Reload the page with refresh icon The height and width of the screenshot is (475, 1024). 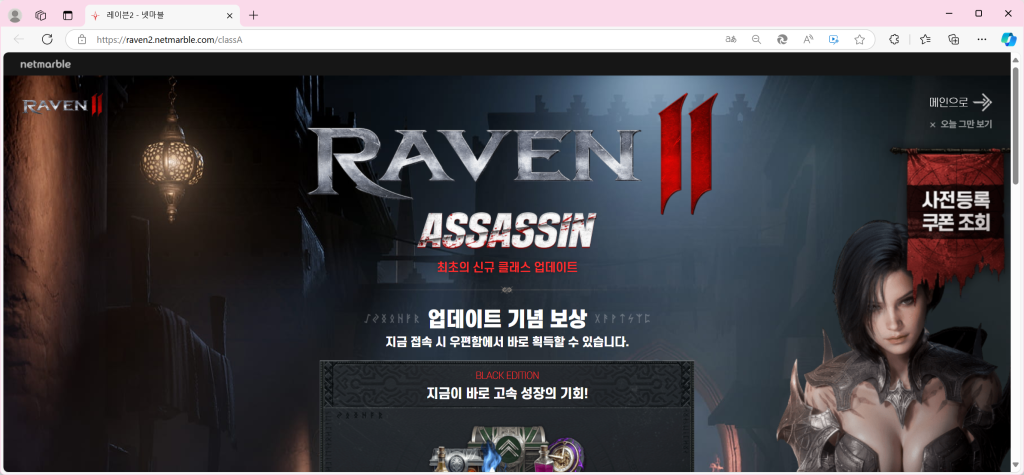point(47,39)
